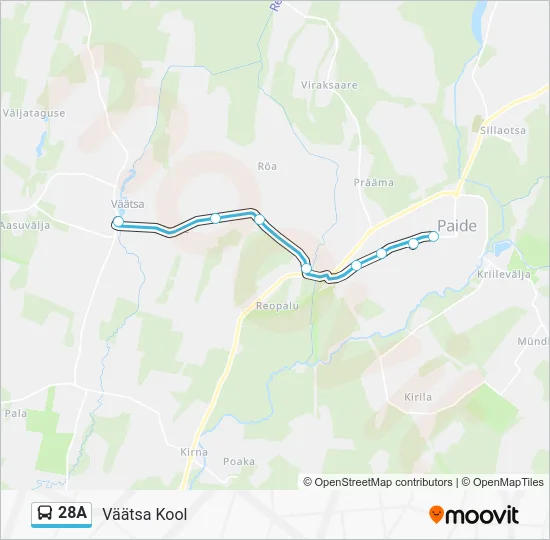550x540 pixels.
Task: Open the OpenStreetMap contributors attribution link
Action: coord(378,482)
